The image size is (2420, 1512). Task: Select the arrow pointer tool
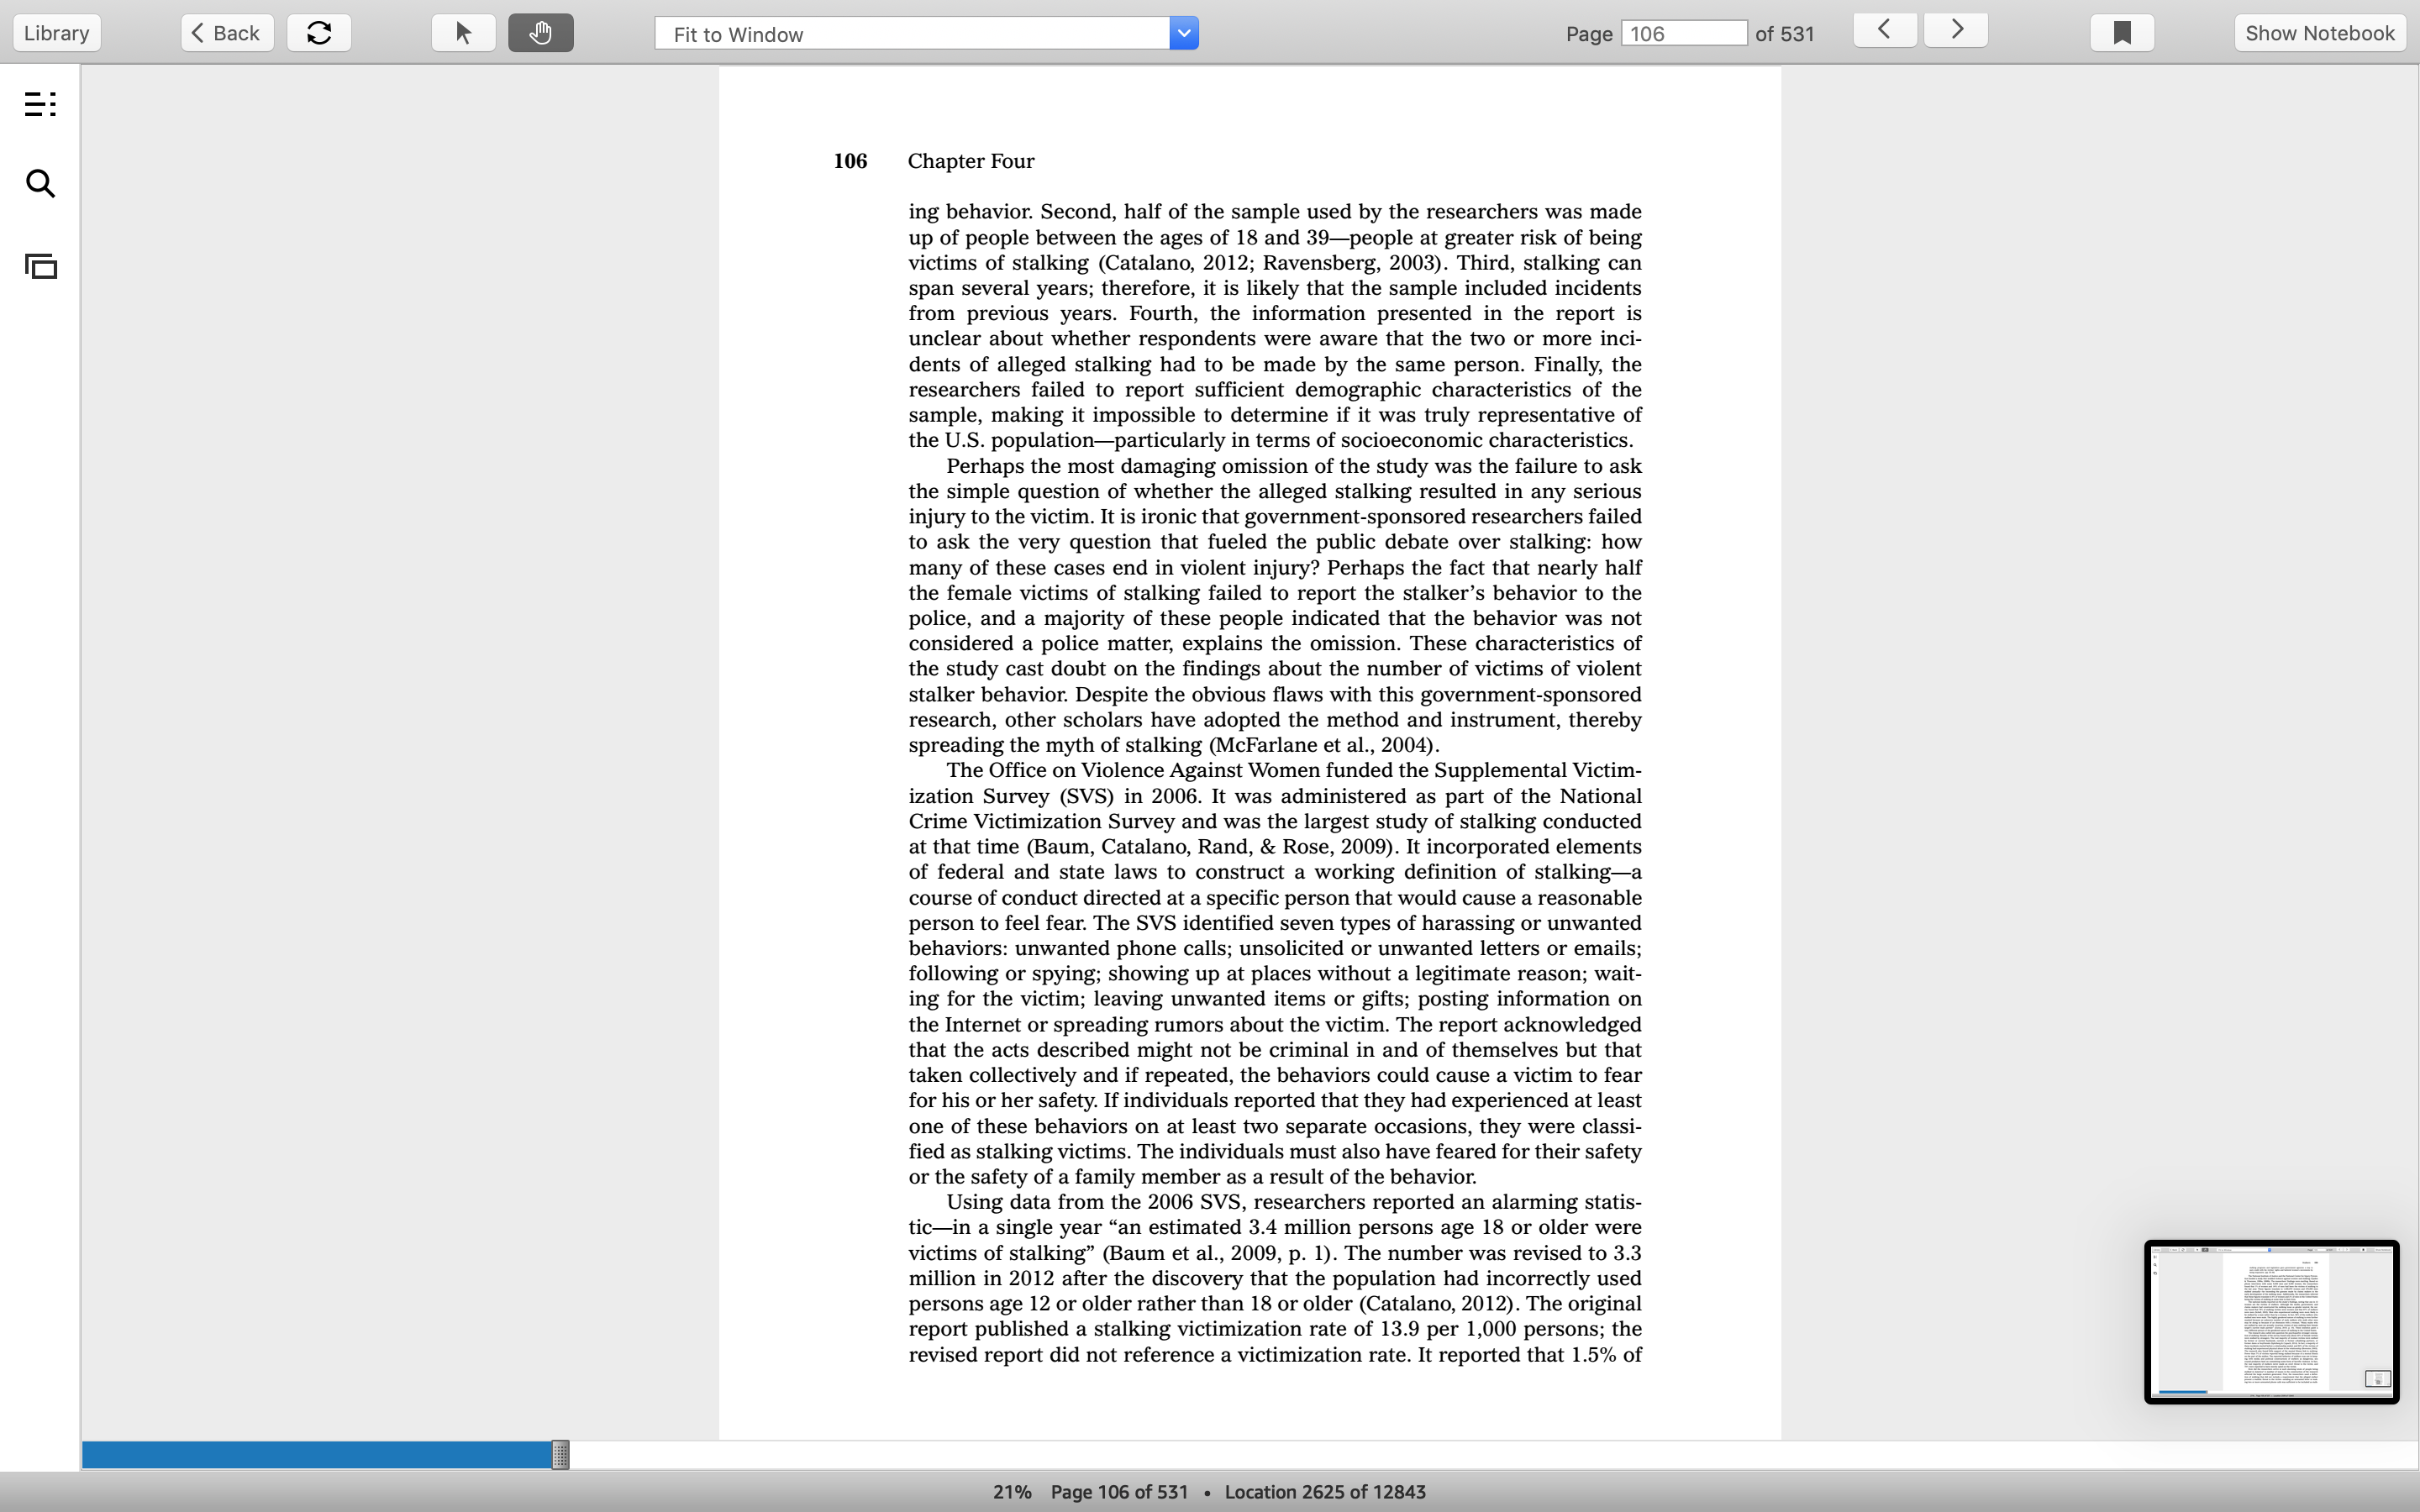(x=463, y=33)
